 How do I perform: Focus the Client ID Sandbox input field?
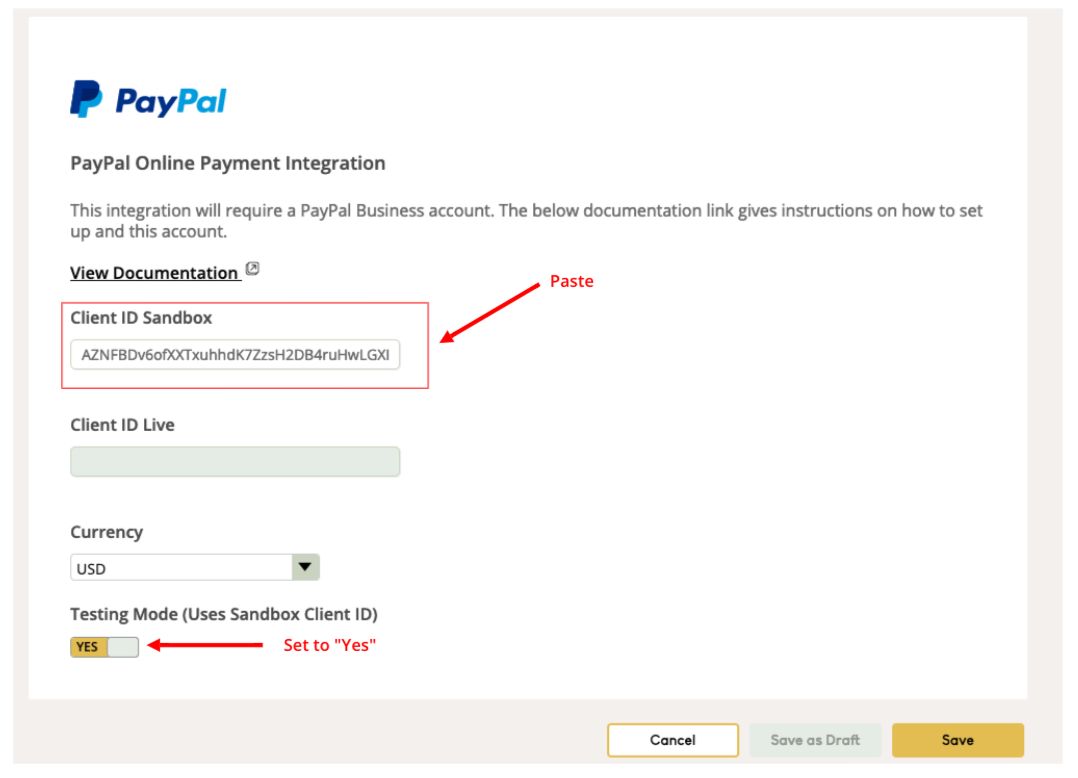[x=235, y=354]
